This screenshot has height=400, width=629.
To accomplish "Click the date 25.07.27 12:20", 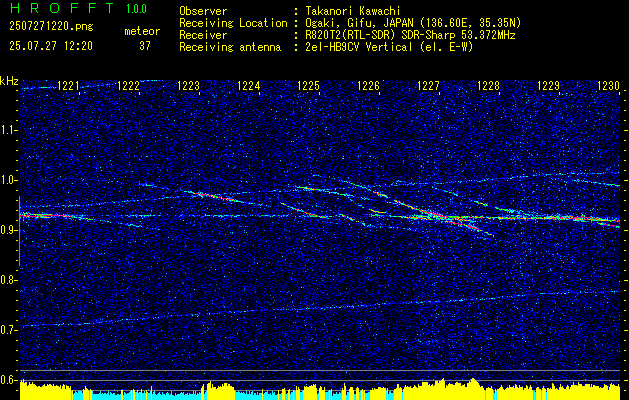I will point(51,46).
